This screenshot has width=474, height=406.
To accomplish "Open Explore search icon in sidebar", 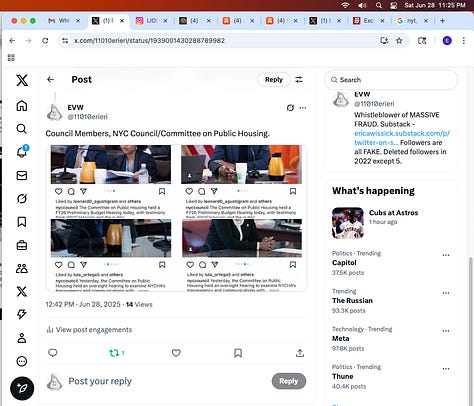I will (22, 129).
